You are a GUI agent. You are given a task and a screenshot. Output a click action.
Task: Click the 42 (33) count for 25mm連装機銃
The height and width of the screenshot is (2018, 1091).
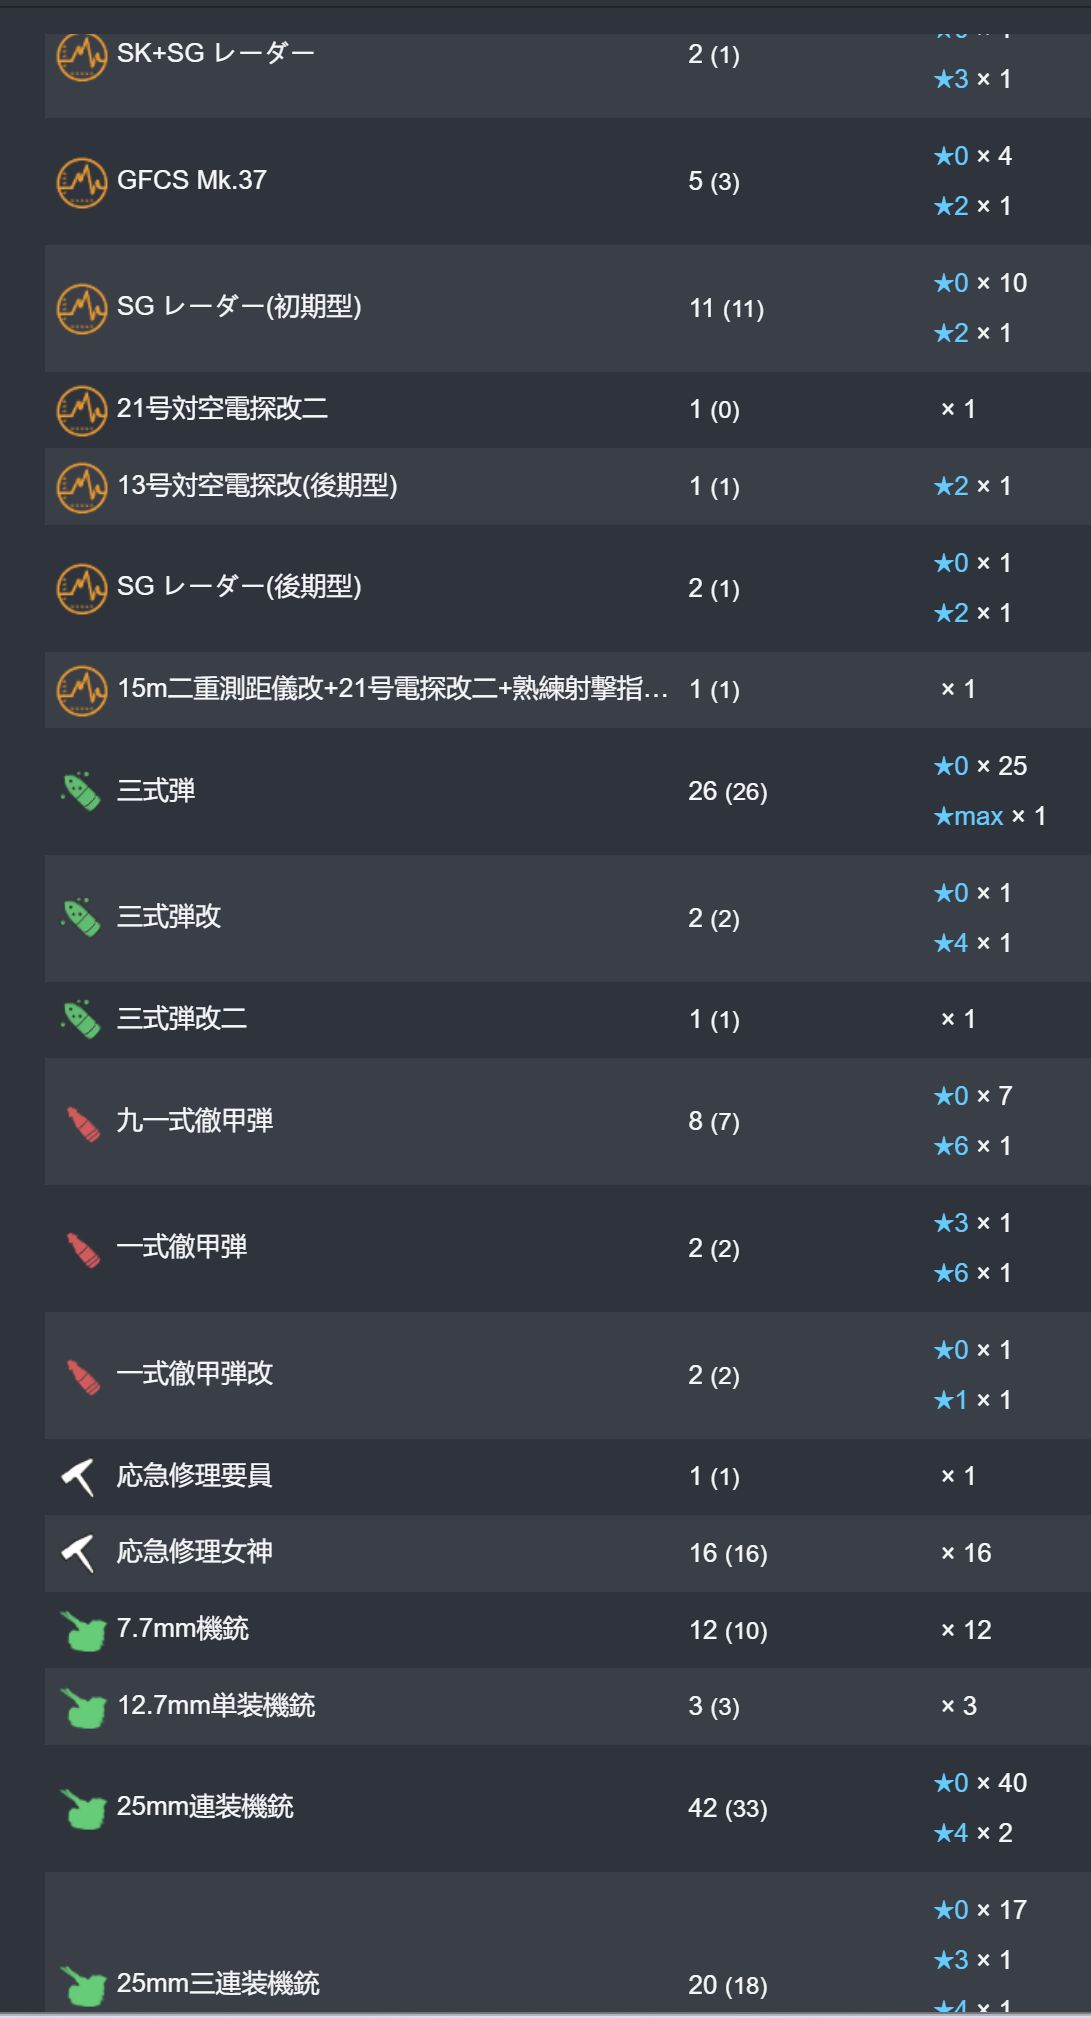click(x=728, y=1808)
